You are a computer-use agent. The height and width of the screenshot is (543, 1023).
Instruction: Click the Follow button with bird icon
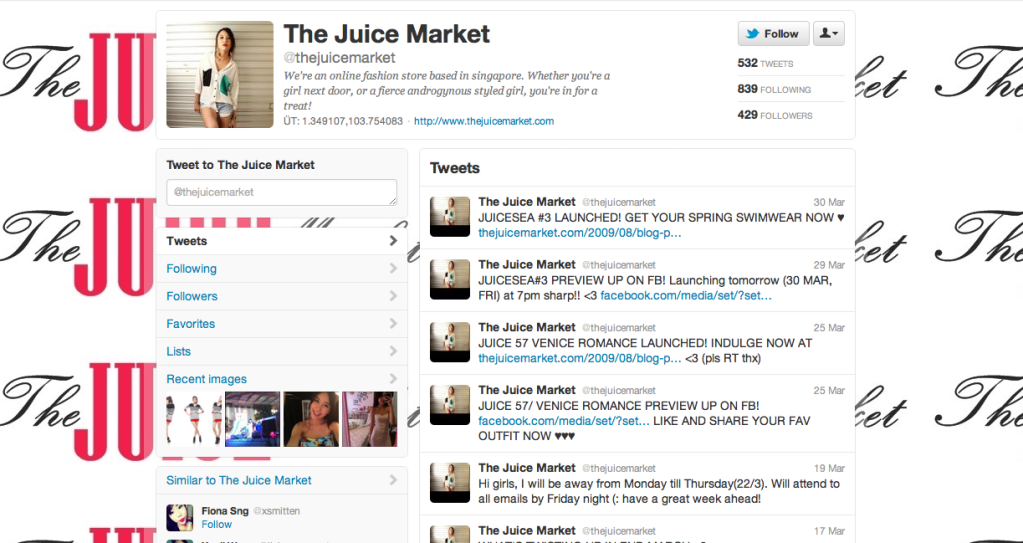pos(773,33)
